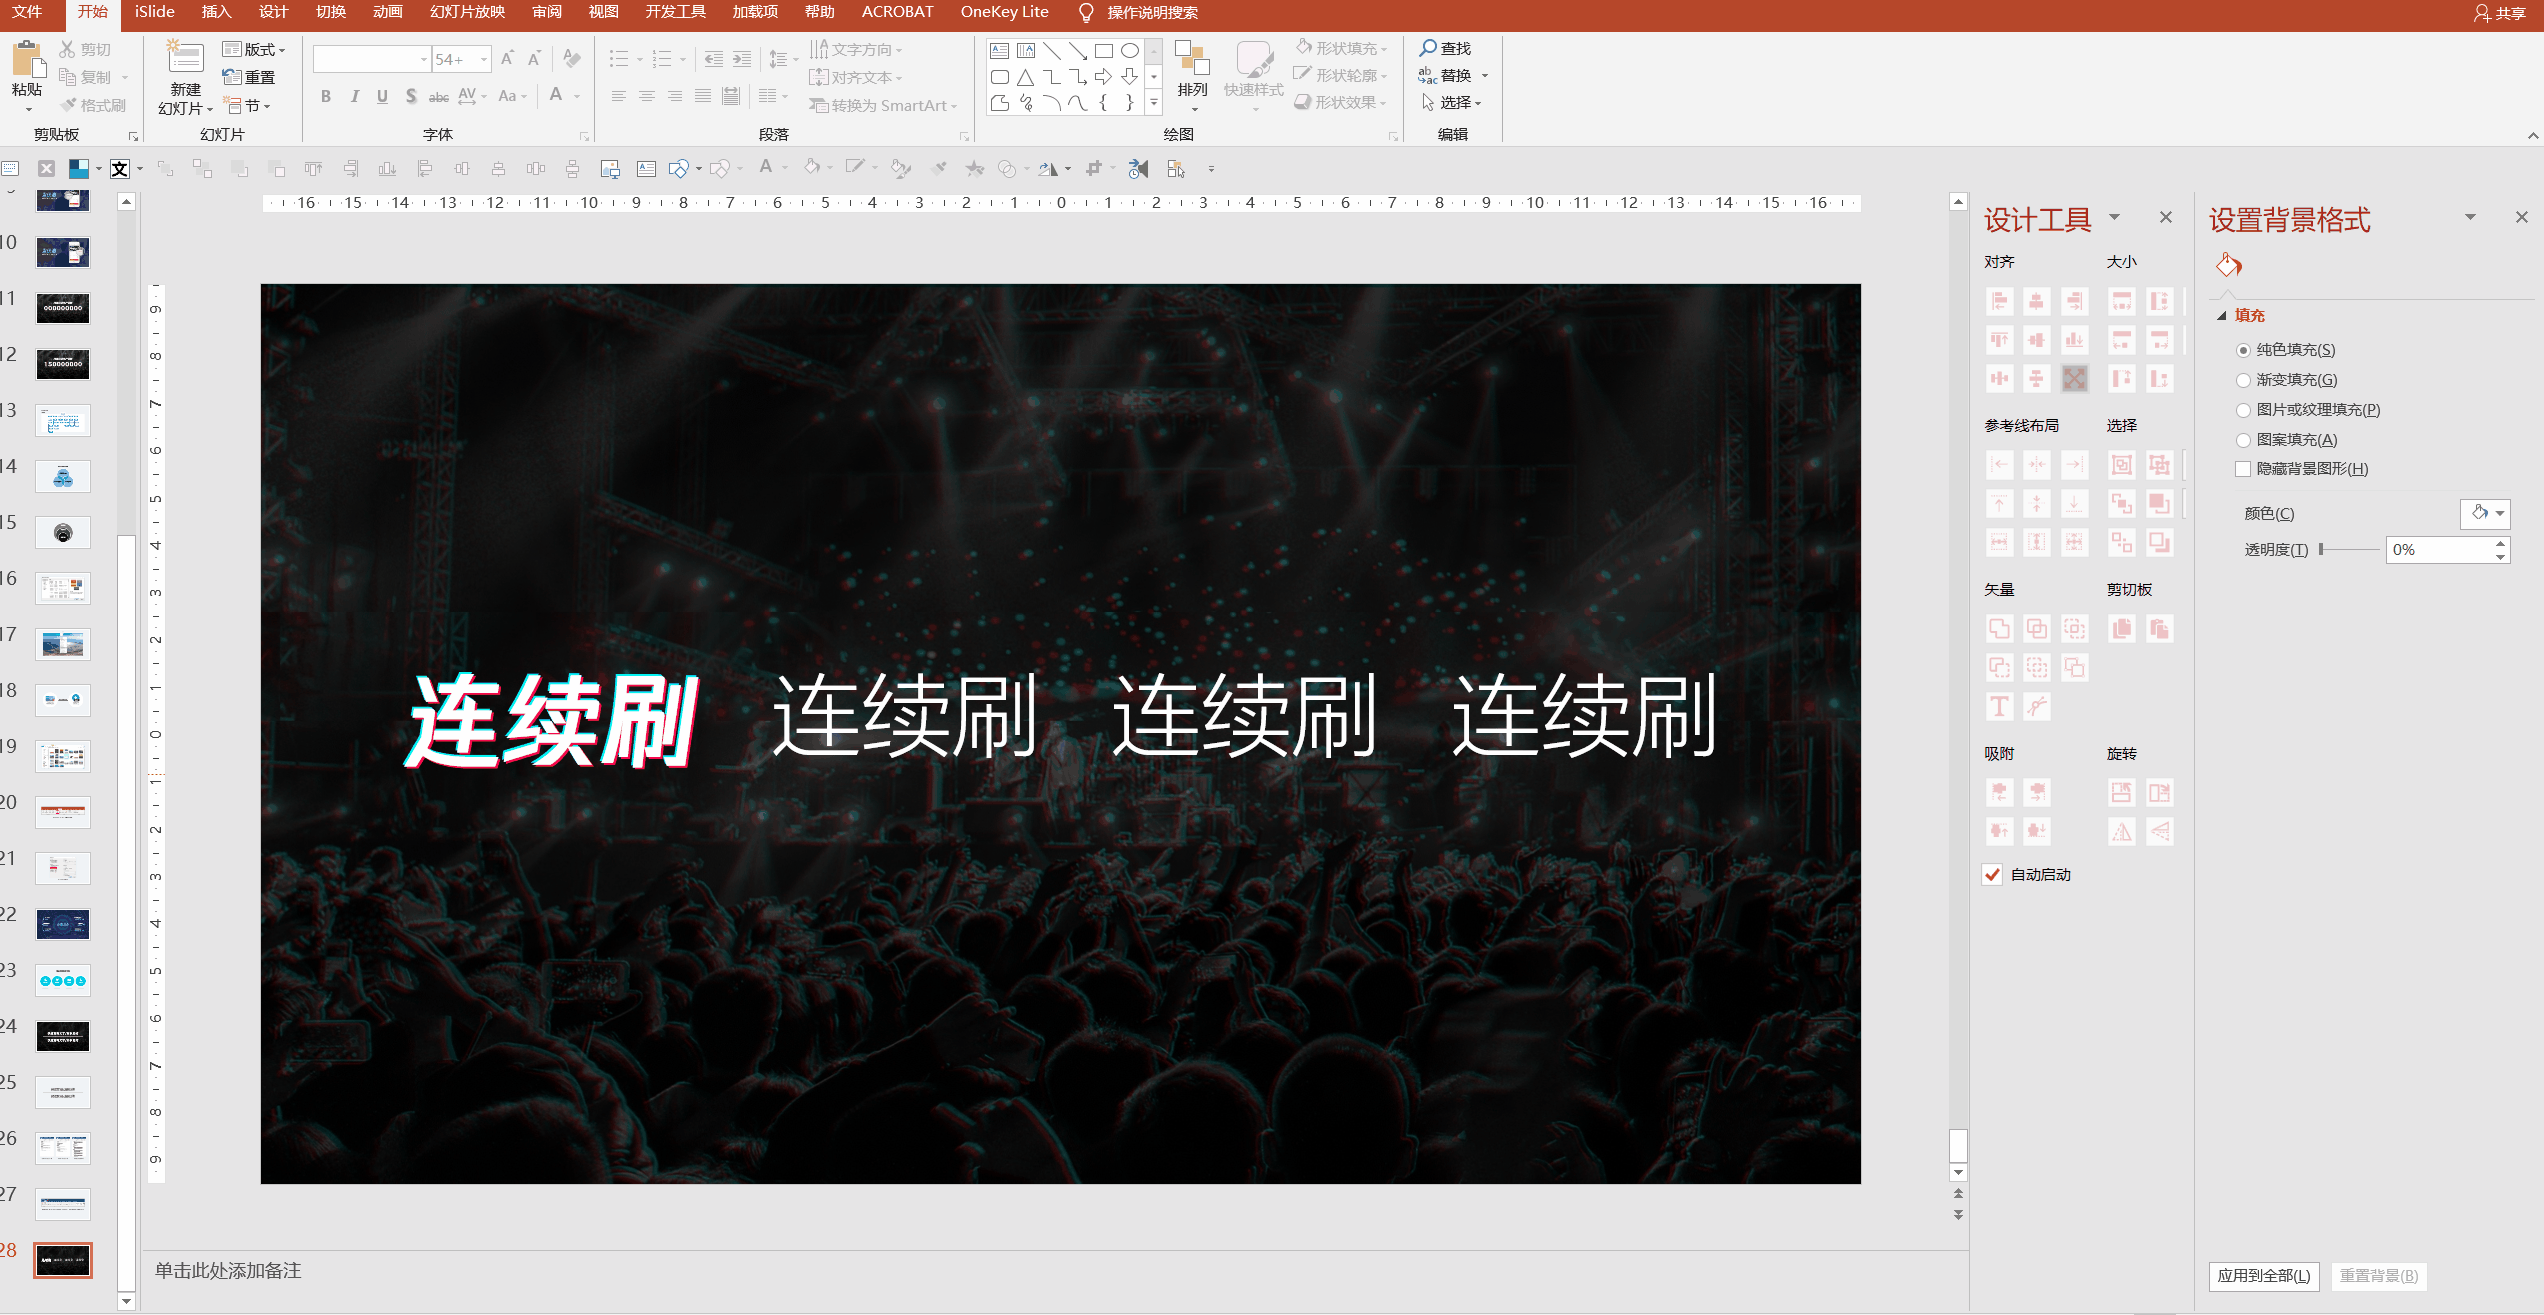Click the first rotate (旋转) icon in Design Tools
Viewport: 2544px width, 1315px height.
coord(2121,792)
